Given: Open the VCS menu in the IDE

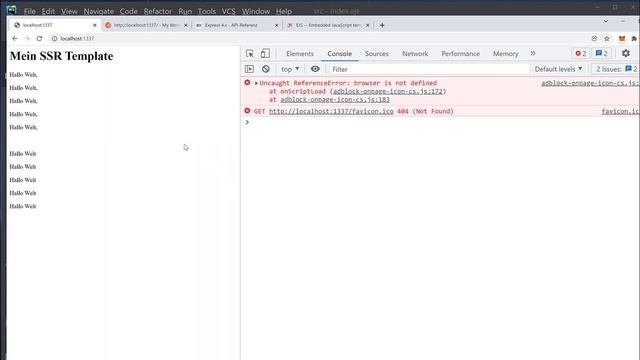Looking at the screenshot, I should pos(229,11).
